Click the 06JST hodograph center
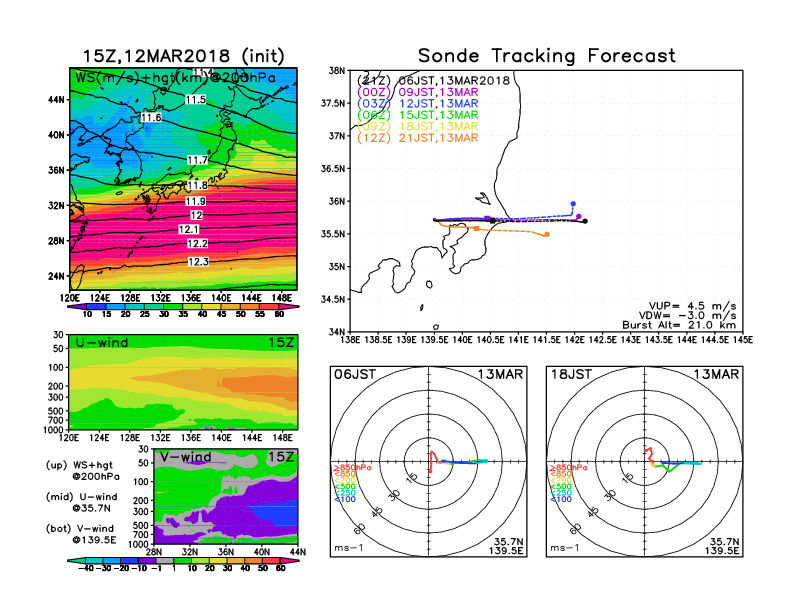 click(x=429, y=462)
